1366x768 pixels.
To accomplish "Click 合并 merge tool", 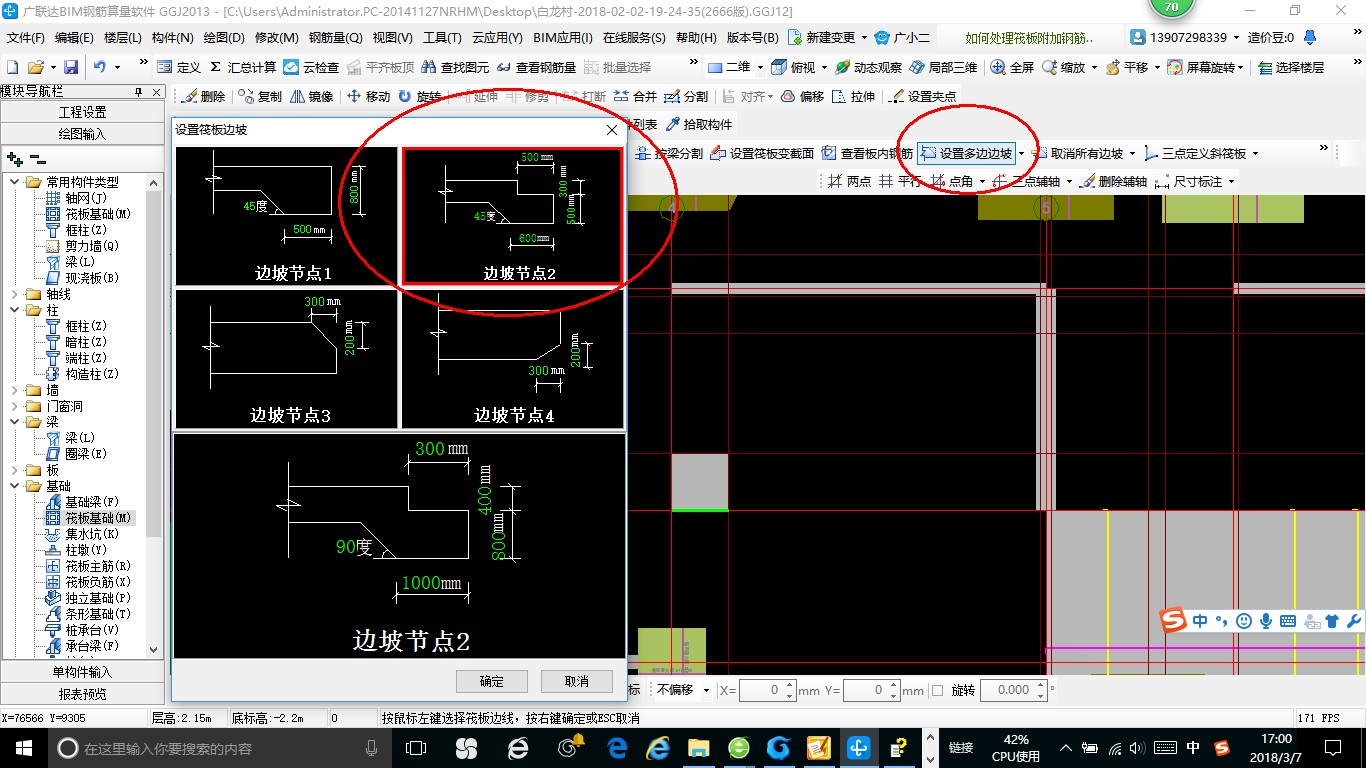I will [x=636, y=97].
